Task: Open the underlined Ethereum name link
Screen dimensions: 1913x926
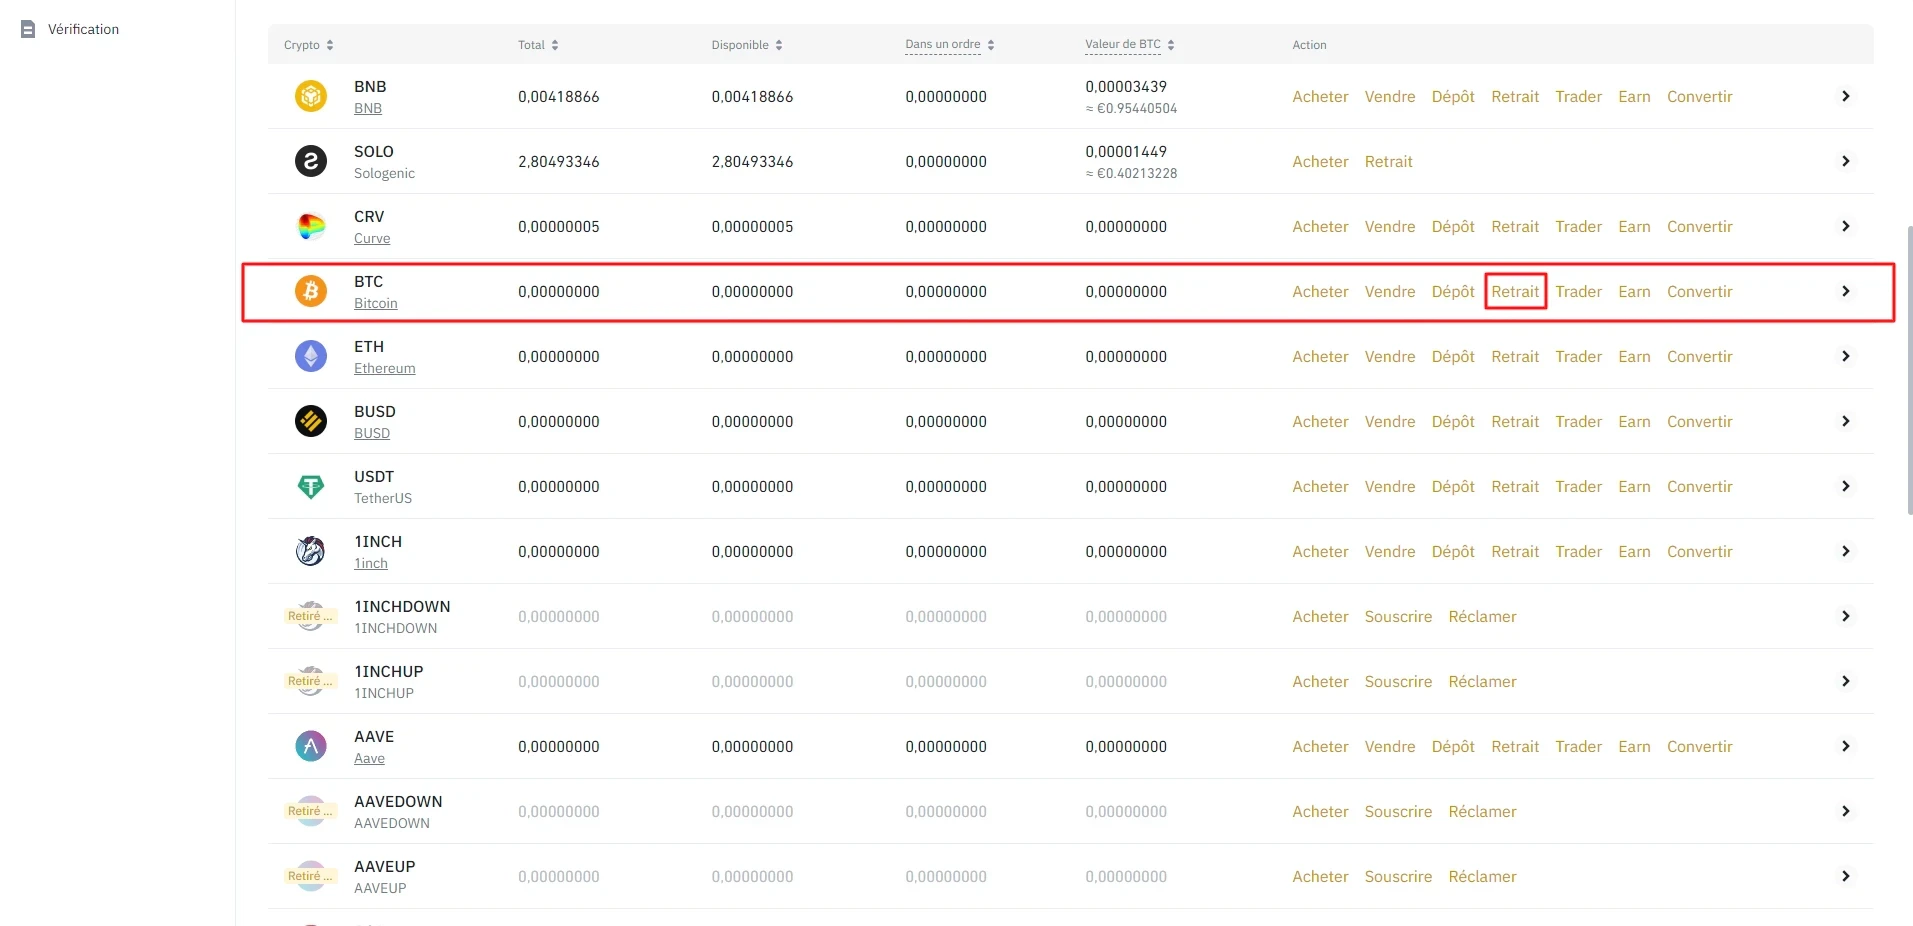Action: pyautogui.click(x=384, y=368)
